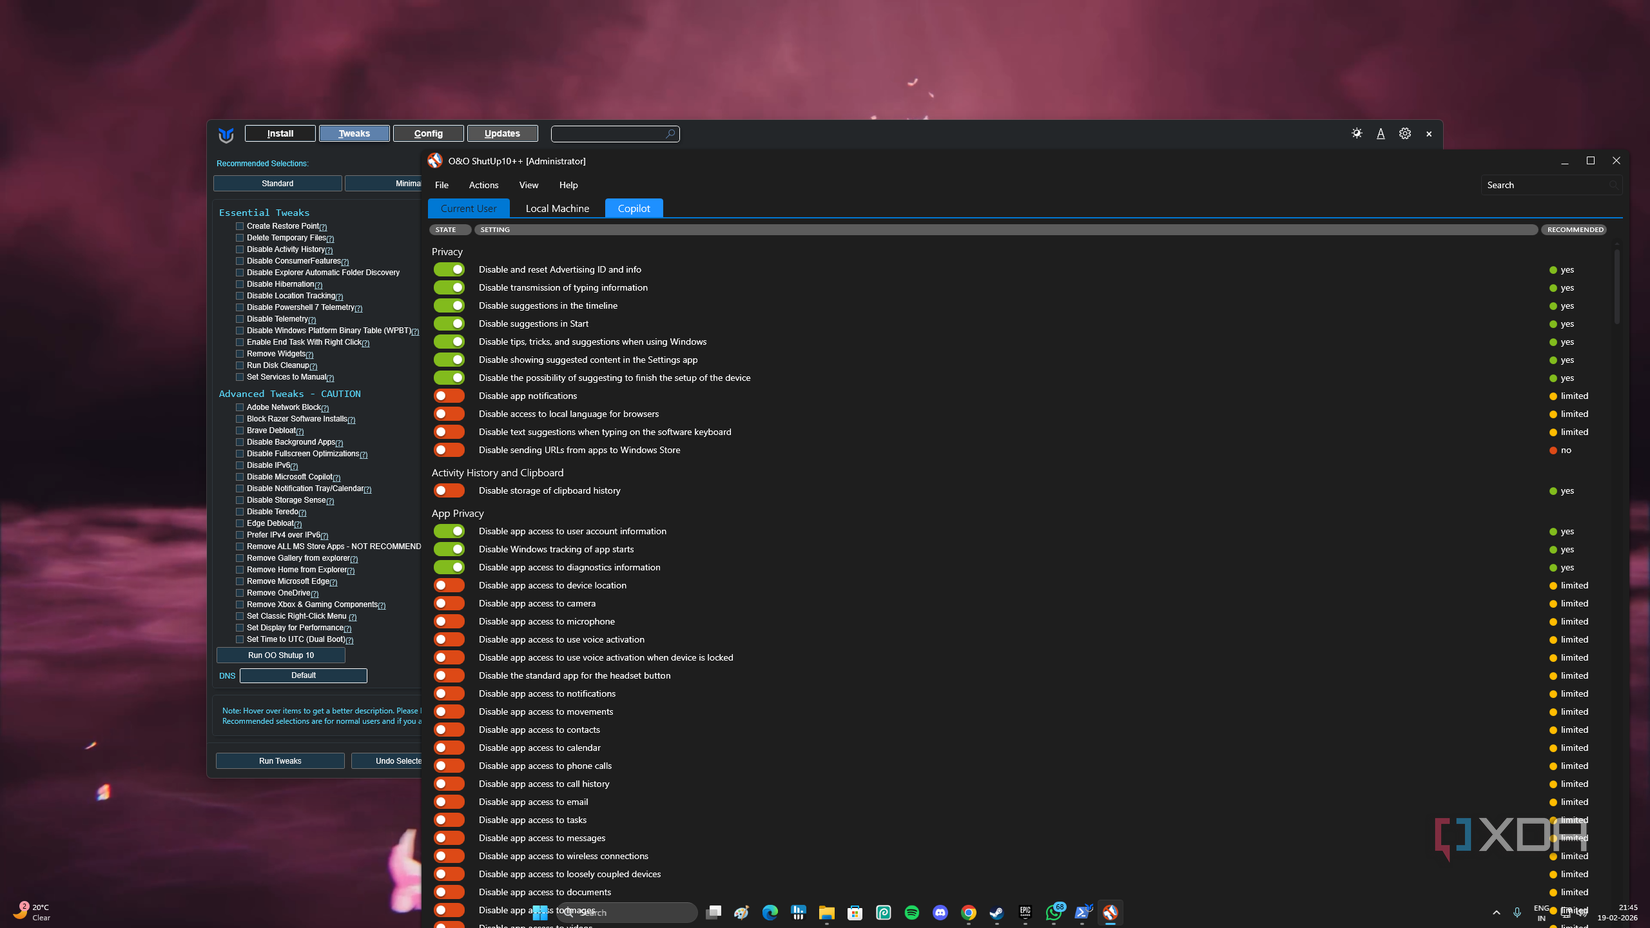Toggle 'Disable suggestions in Start' switch
This screenshot has height=928, width=1650.
[449, 324]
